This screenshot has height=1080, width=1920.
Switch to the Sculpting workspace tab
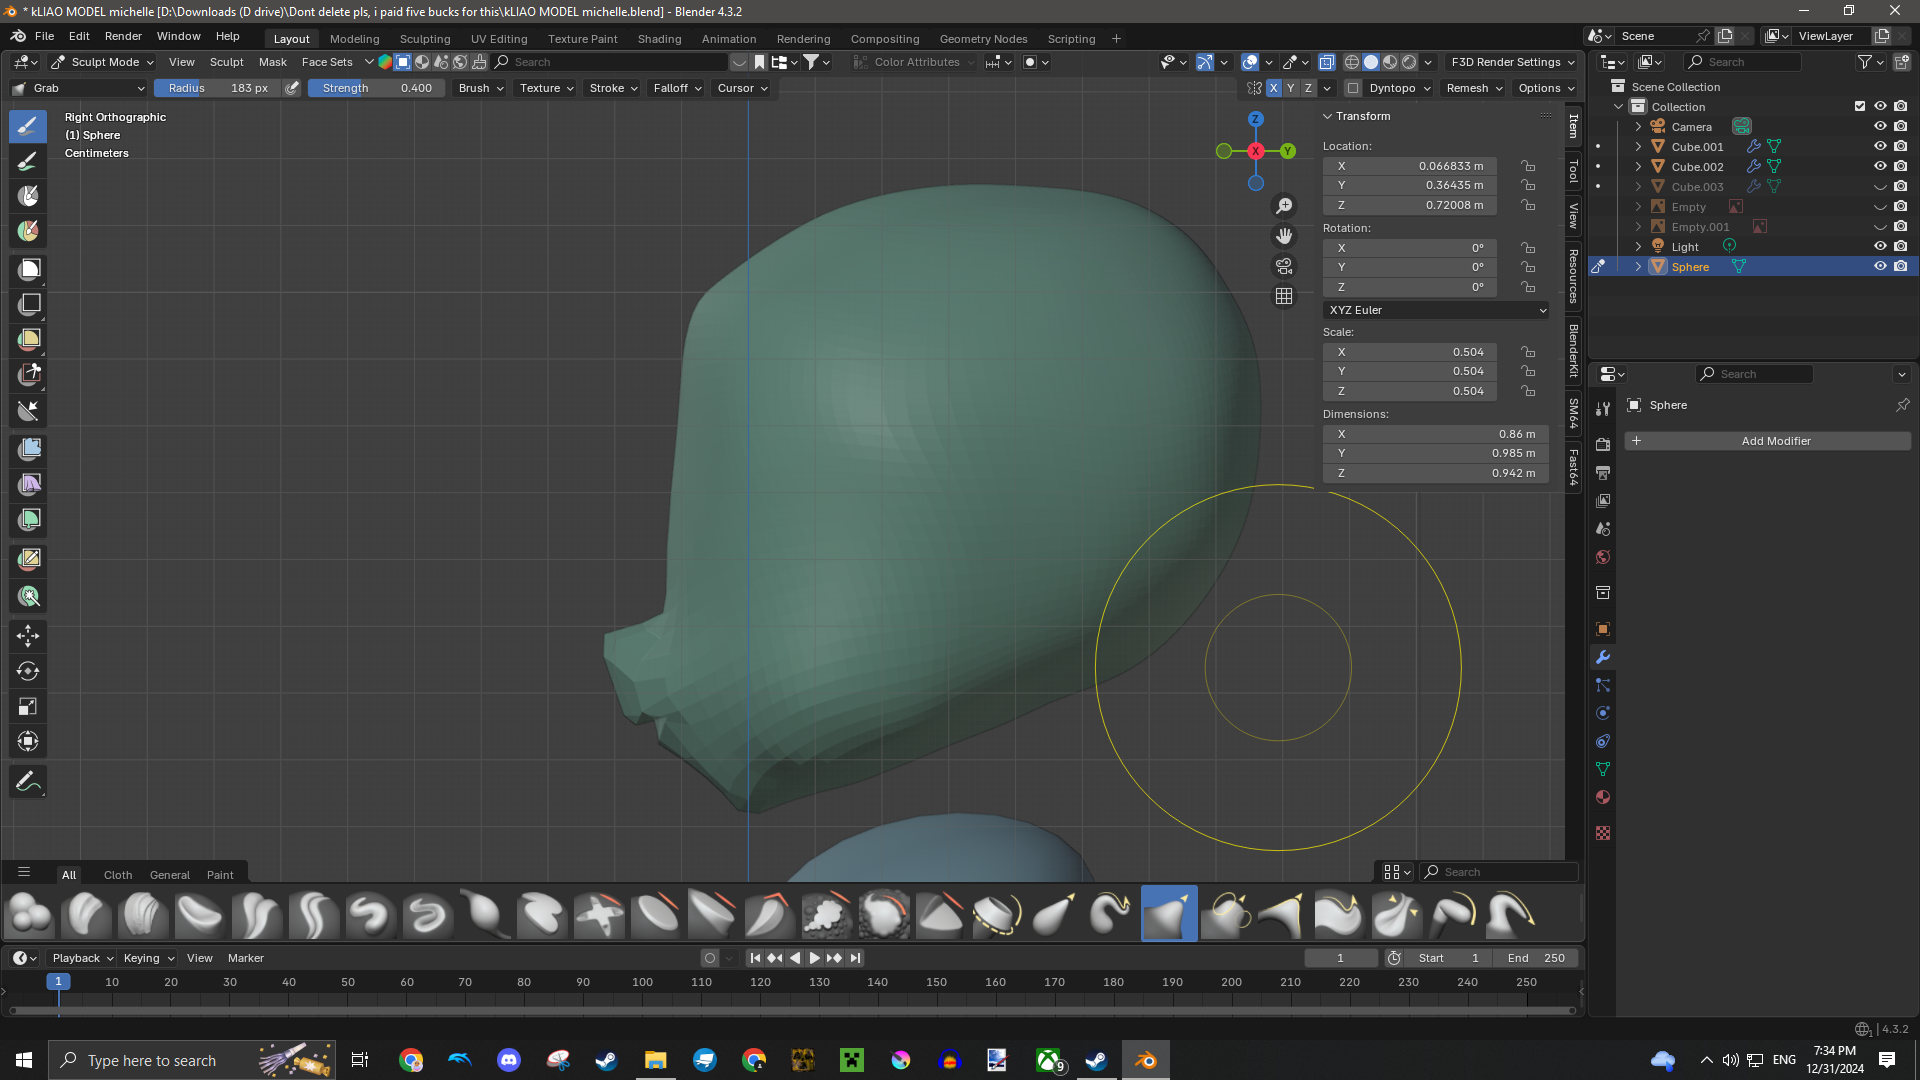(425, 39)
